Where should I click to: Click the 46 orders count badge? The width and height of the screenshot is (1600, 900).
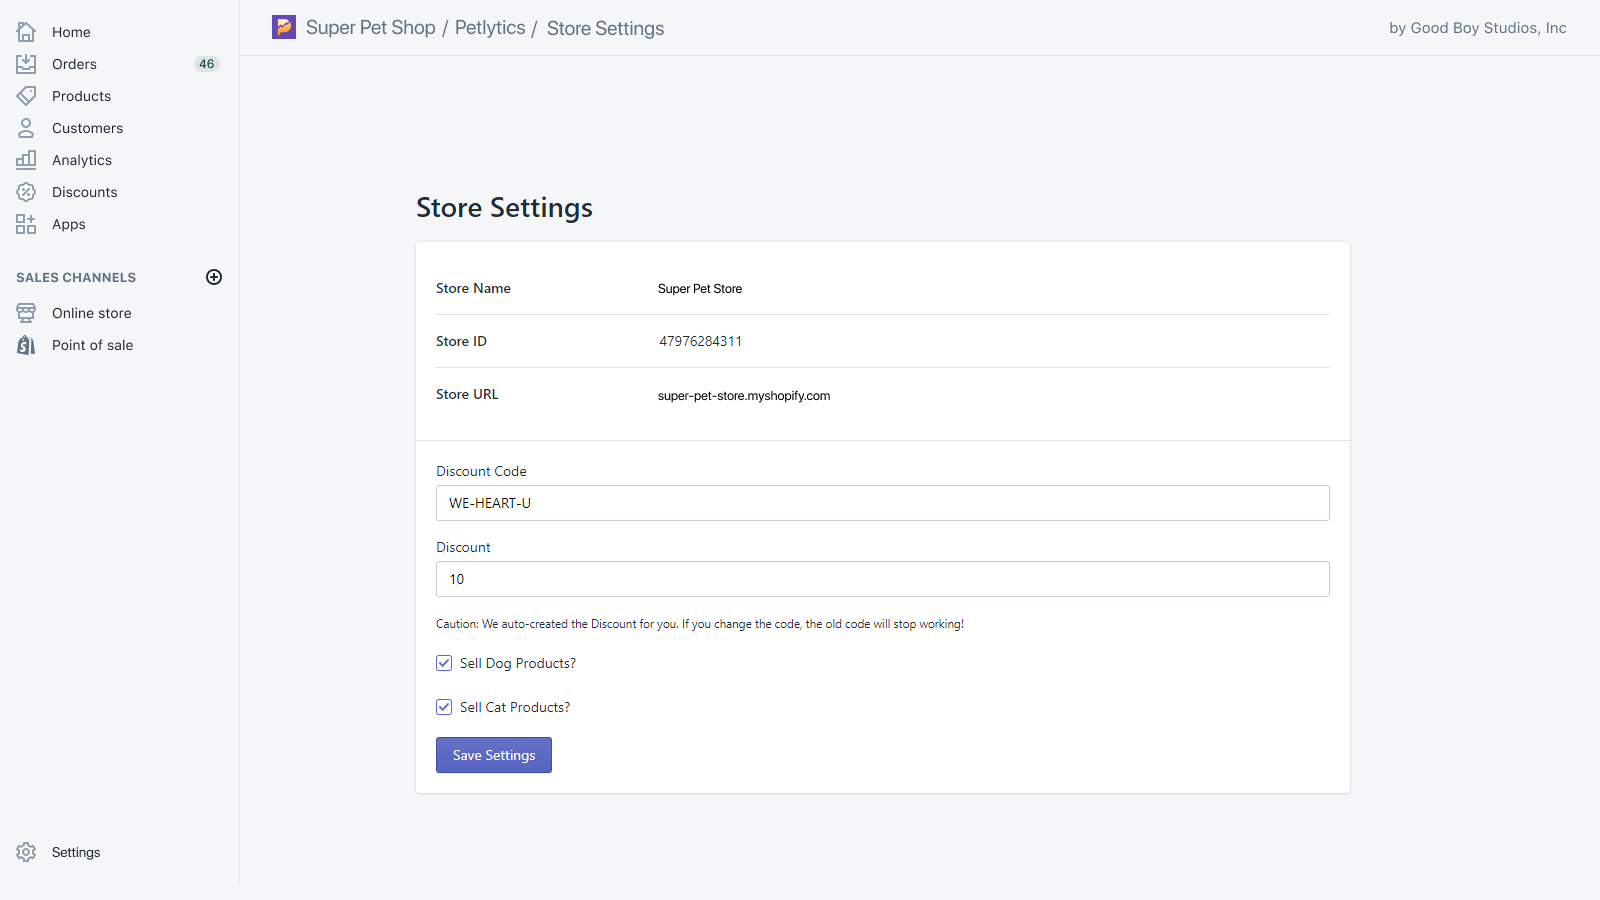click(x=206, y=64)
